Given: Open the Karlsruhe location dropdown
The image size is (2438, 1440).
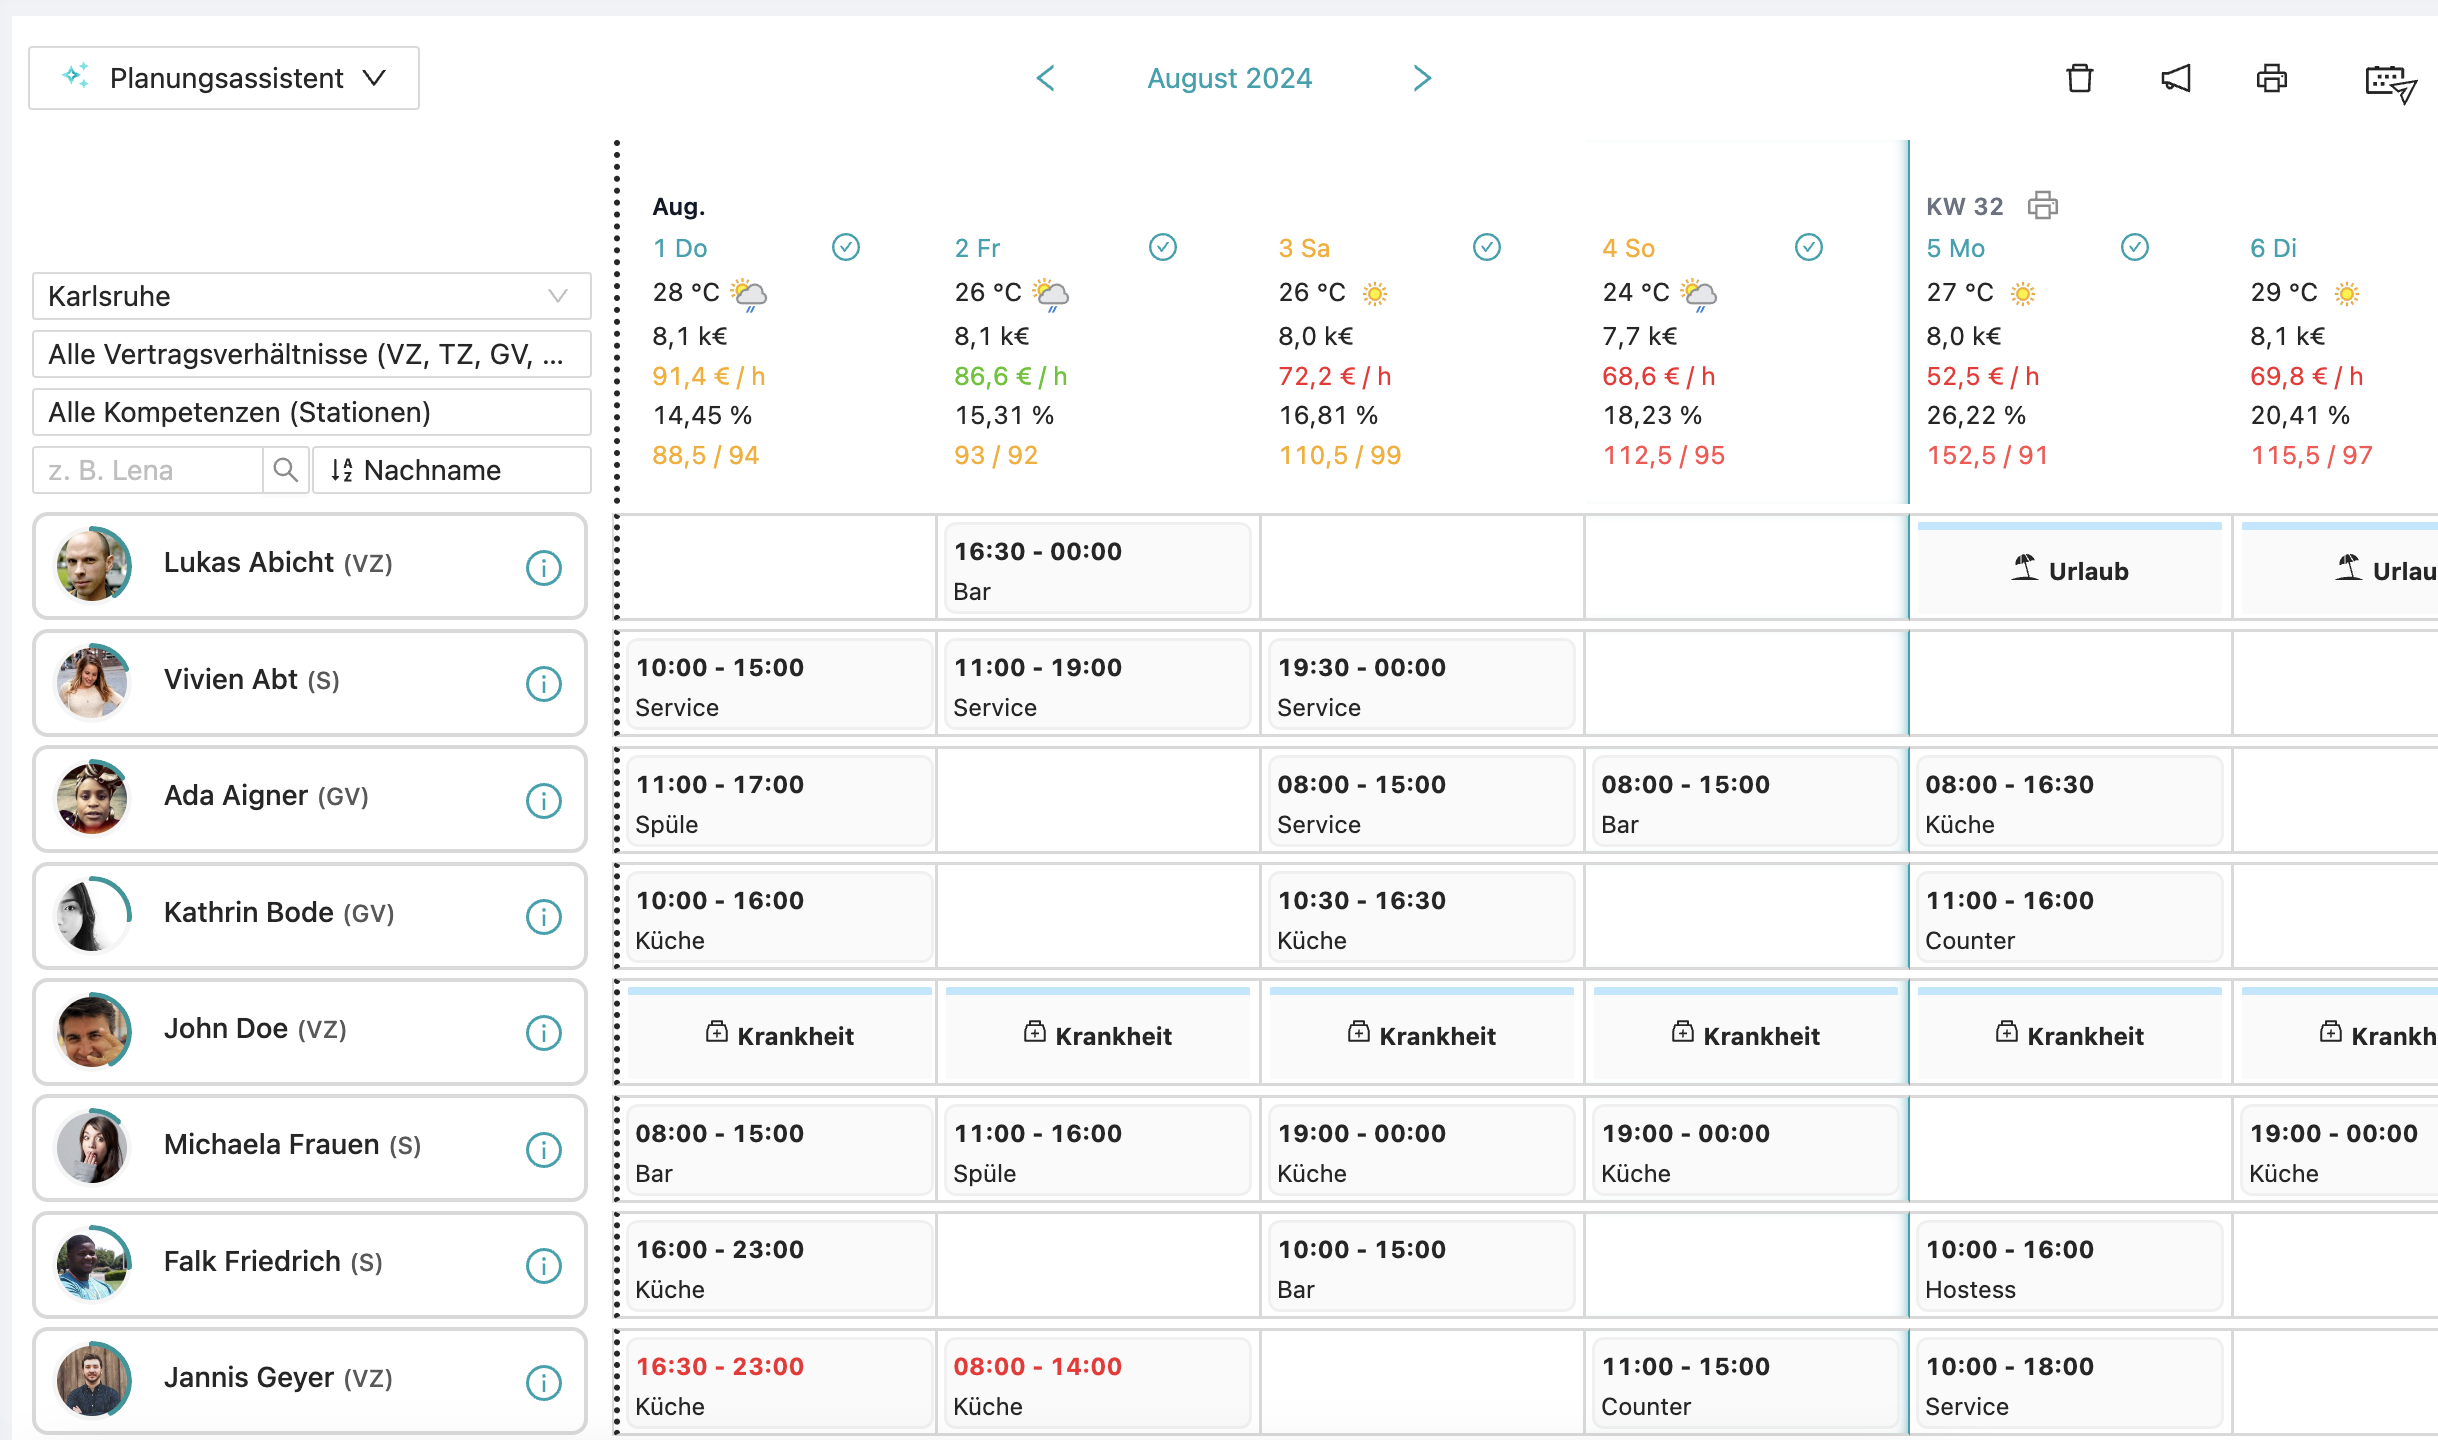Looking at the screenshot, I should (310, 296).
